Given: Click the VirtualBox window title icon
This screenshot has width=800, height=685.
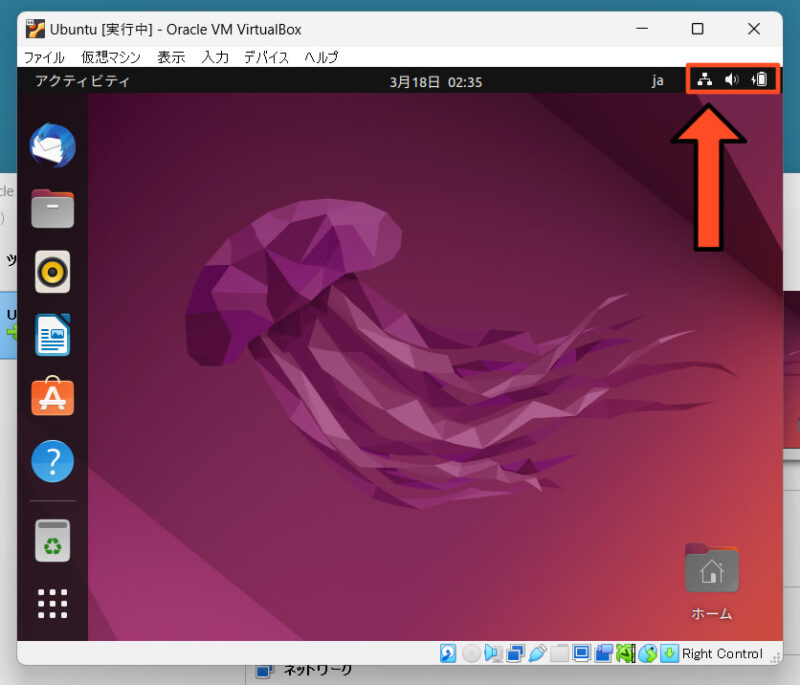Looking at the screenshot, I should coord(35,29).
